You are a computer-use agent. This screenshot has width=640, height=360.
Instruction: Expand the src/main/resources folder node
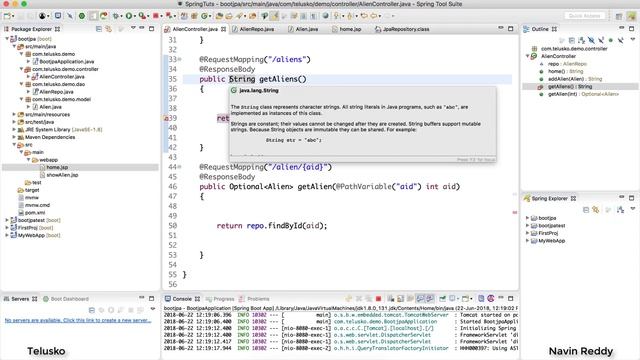tap(14, 115)
